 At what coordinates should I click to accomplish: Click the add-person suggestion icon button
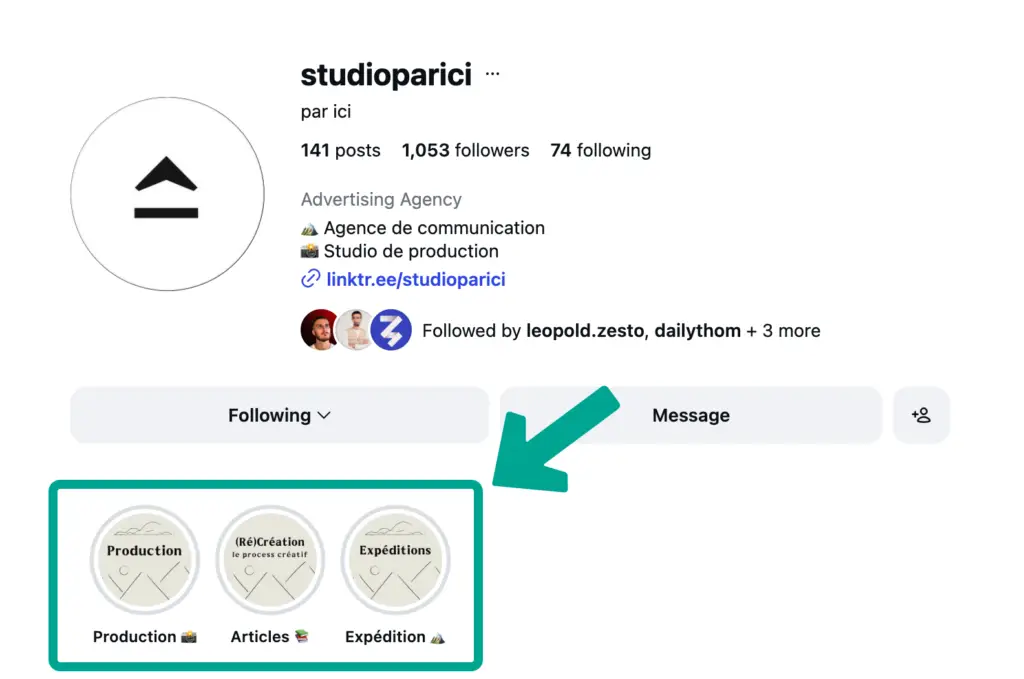pyautogui.click(x=921, y=415)
